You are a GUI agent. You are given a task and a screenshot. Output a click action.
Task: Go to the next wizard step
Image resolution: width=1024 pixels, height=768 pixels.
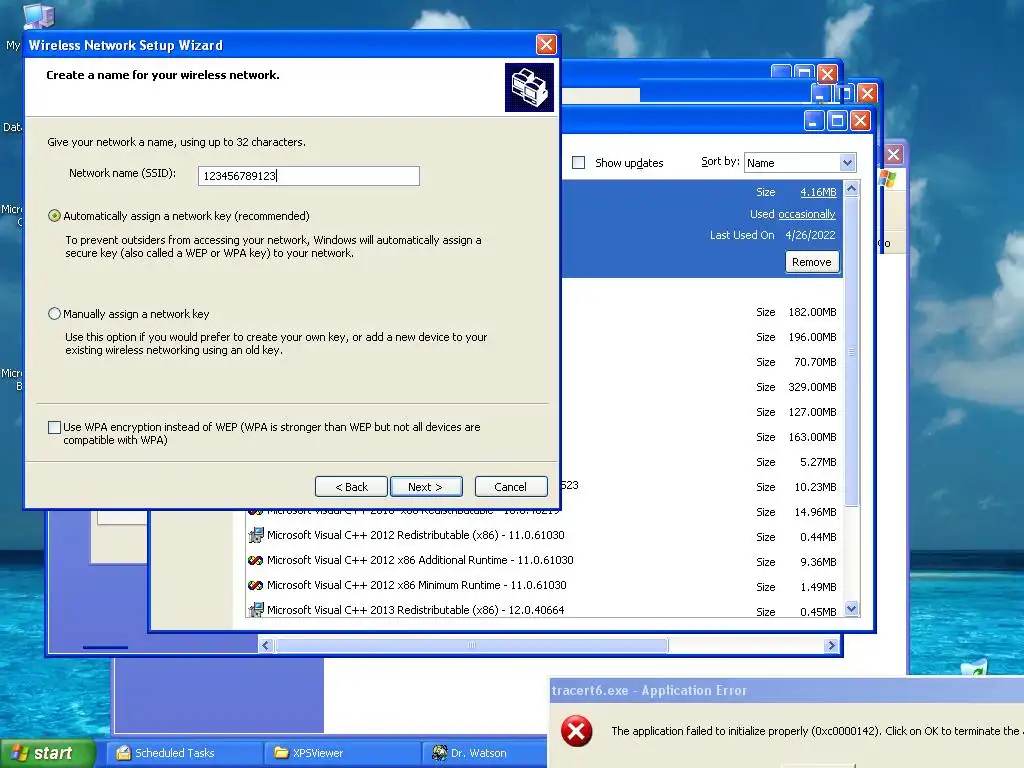click(x=426, y=487)
